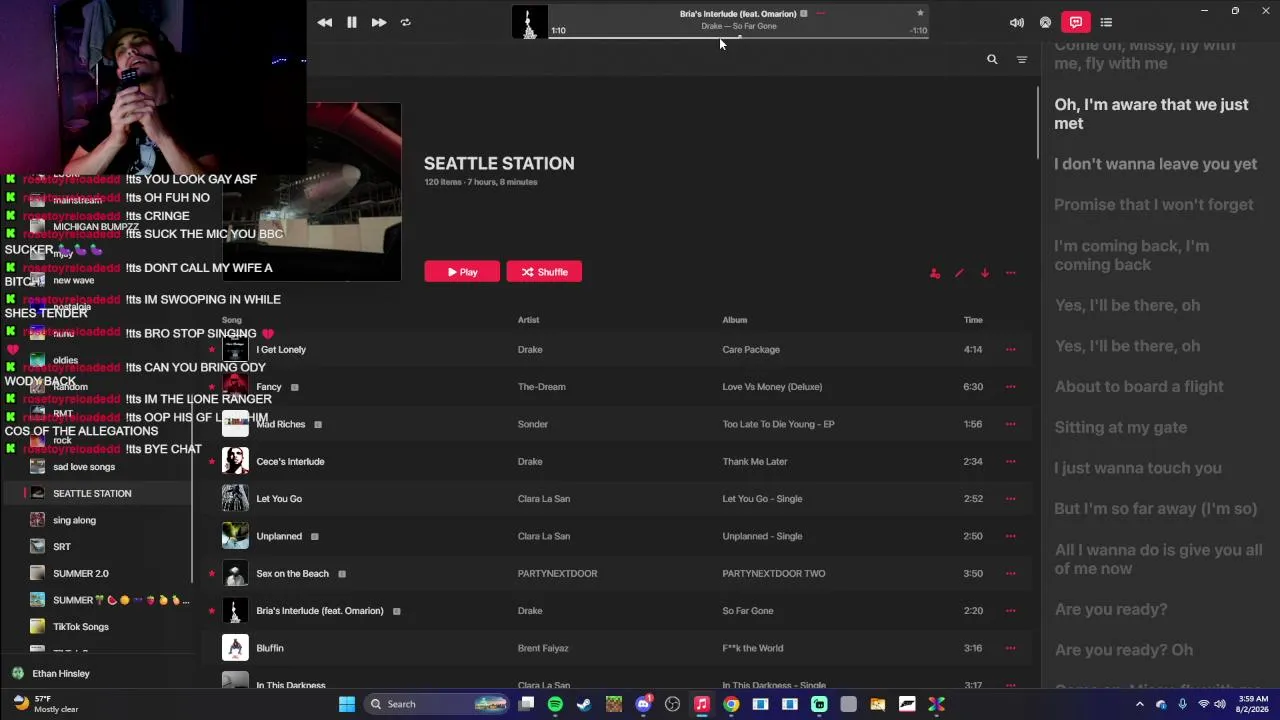The width and height of the screenshot is (1280, 720).
Task: Edit the playlist with the pencil icon
Action: 959,273
